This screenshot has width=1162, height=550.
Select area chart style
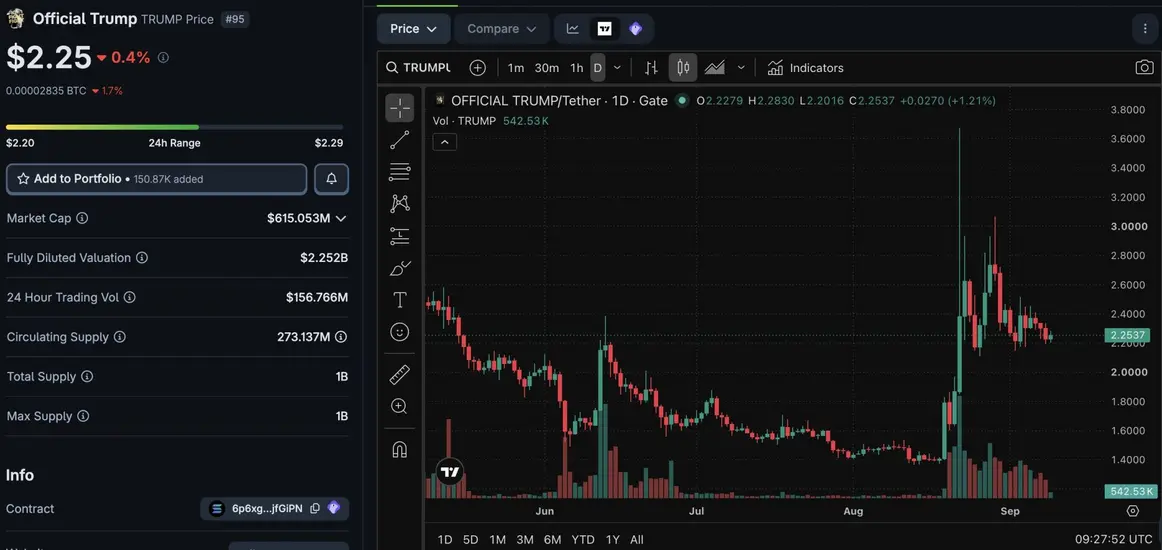point(714,67)
